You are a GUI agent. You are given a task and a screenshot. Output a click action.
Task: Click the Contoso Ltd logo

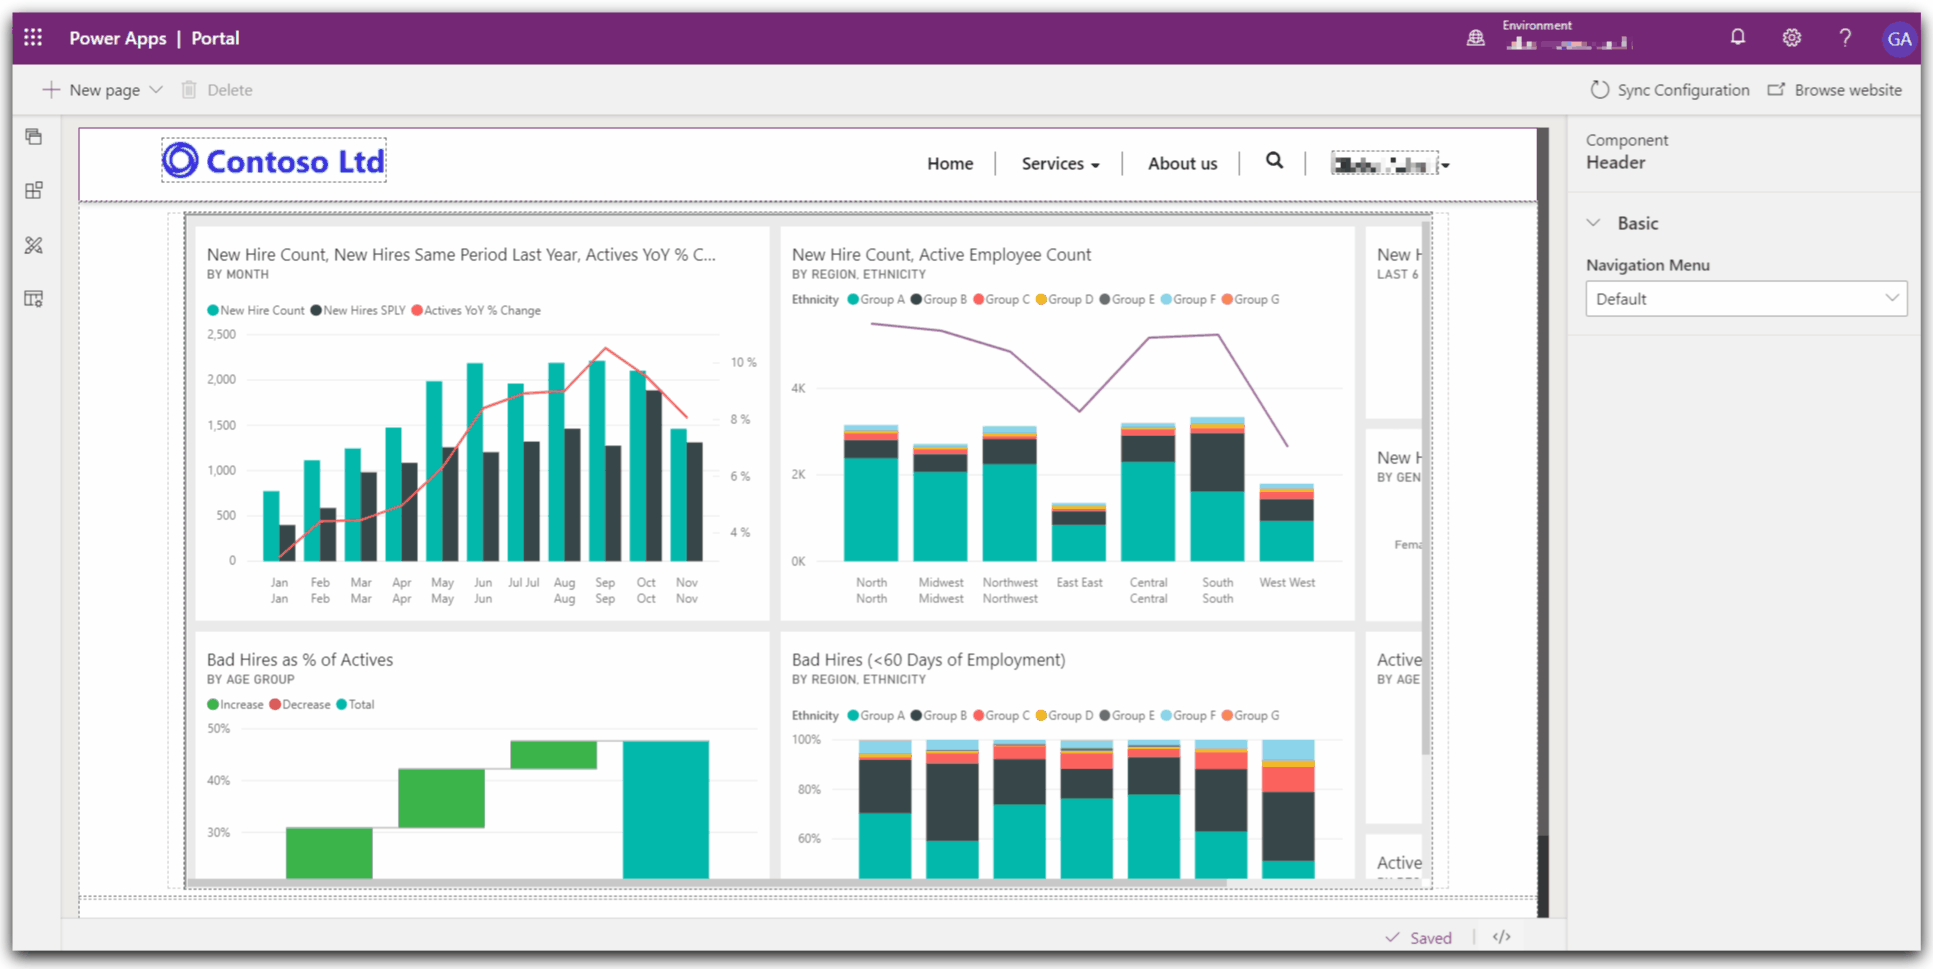(274, 161)
